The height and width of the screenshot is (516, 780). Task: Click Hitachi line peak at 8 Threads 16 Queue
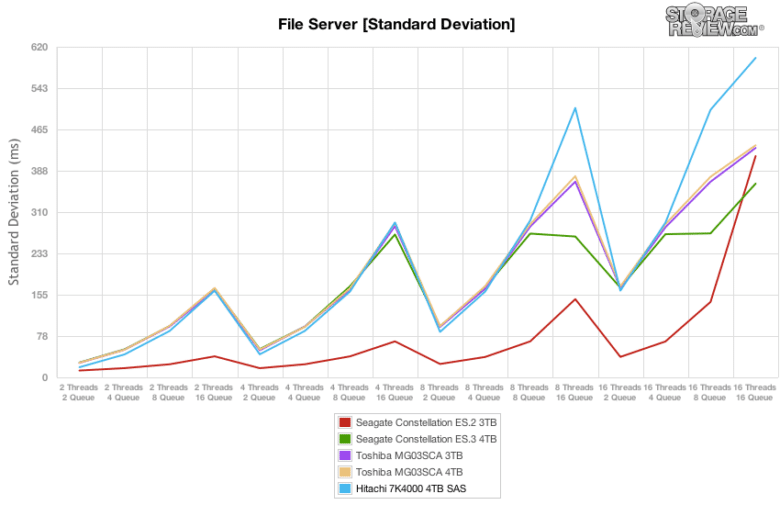(x=575, y=108)
